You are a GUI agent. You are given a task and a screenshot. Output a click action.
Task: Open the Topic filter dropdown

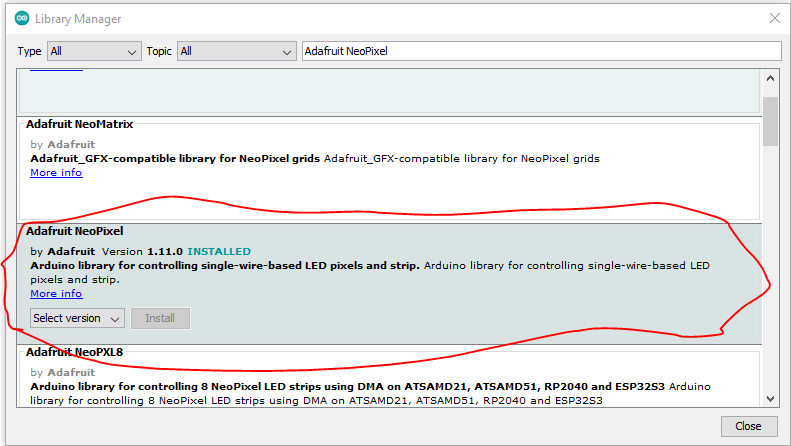(x=237, y=51)
